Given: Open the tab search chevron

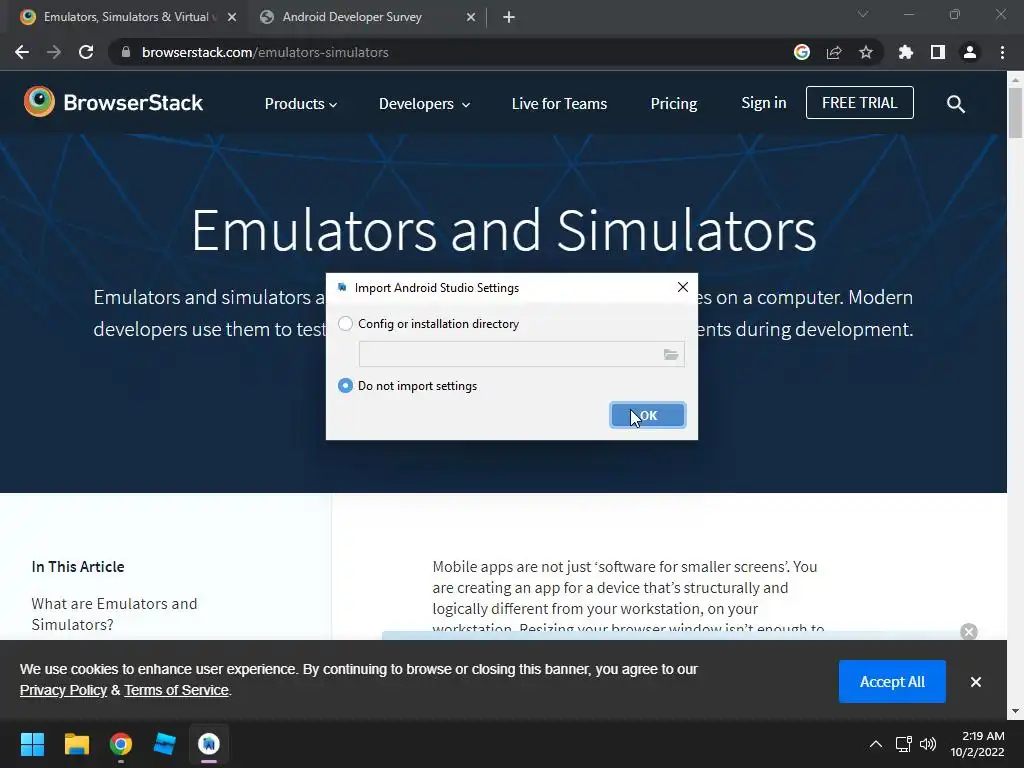Looking at the screenshot, I should (x=863, y=14).
